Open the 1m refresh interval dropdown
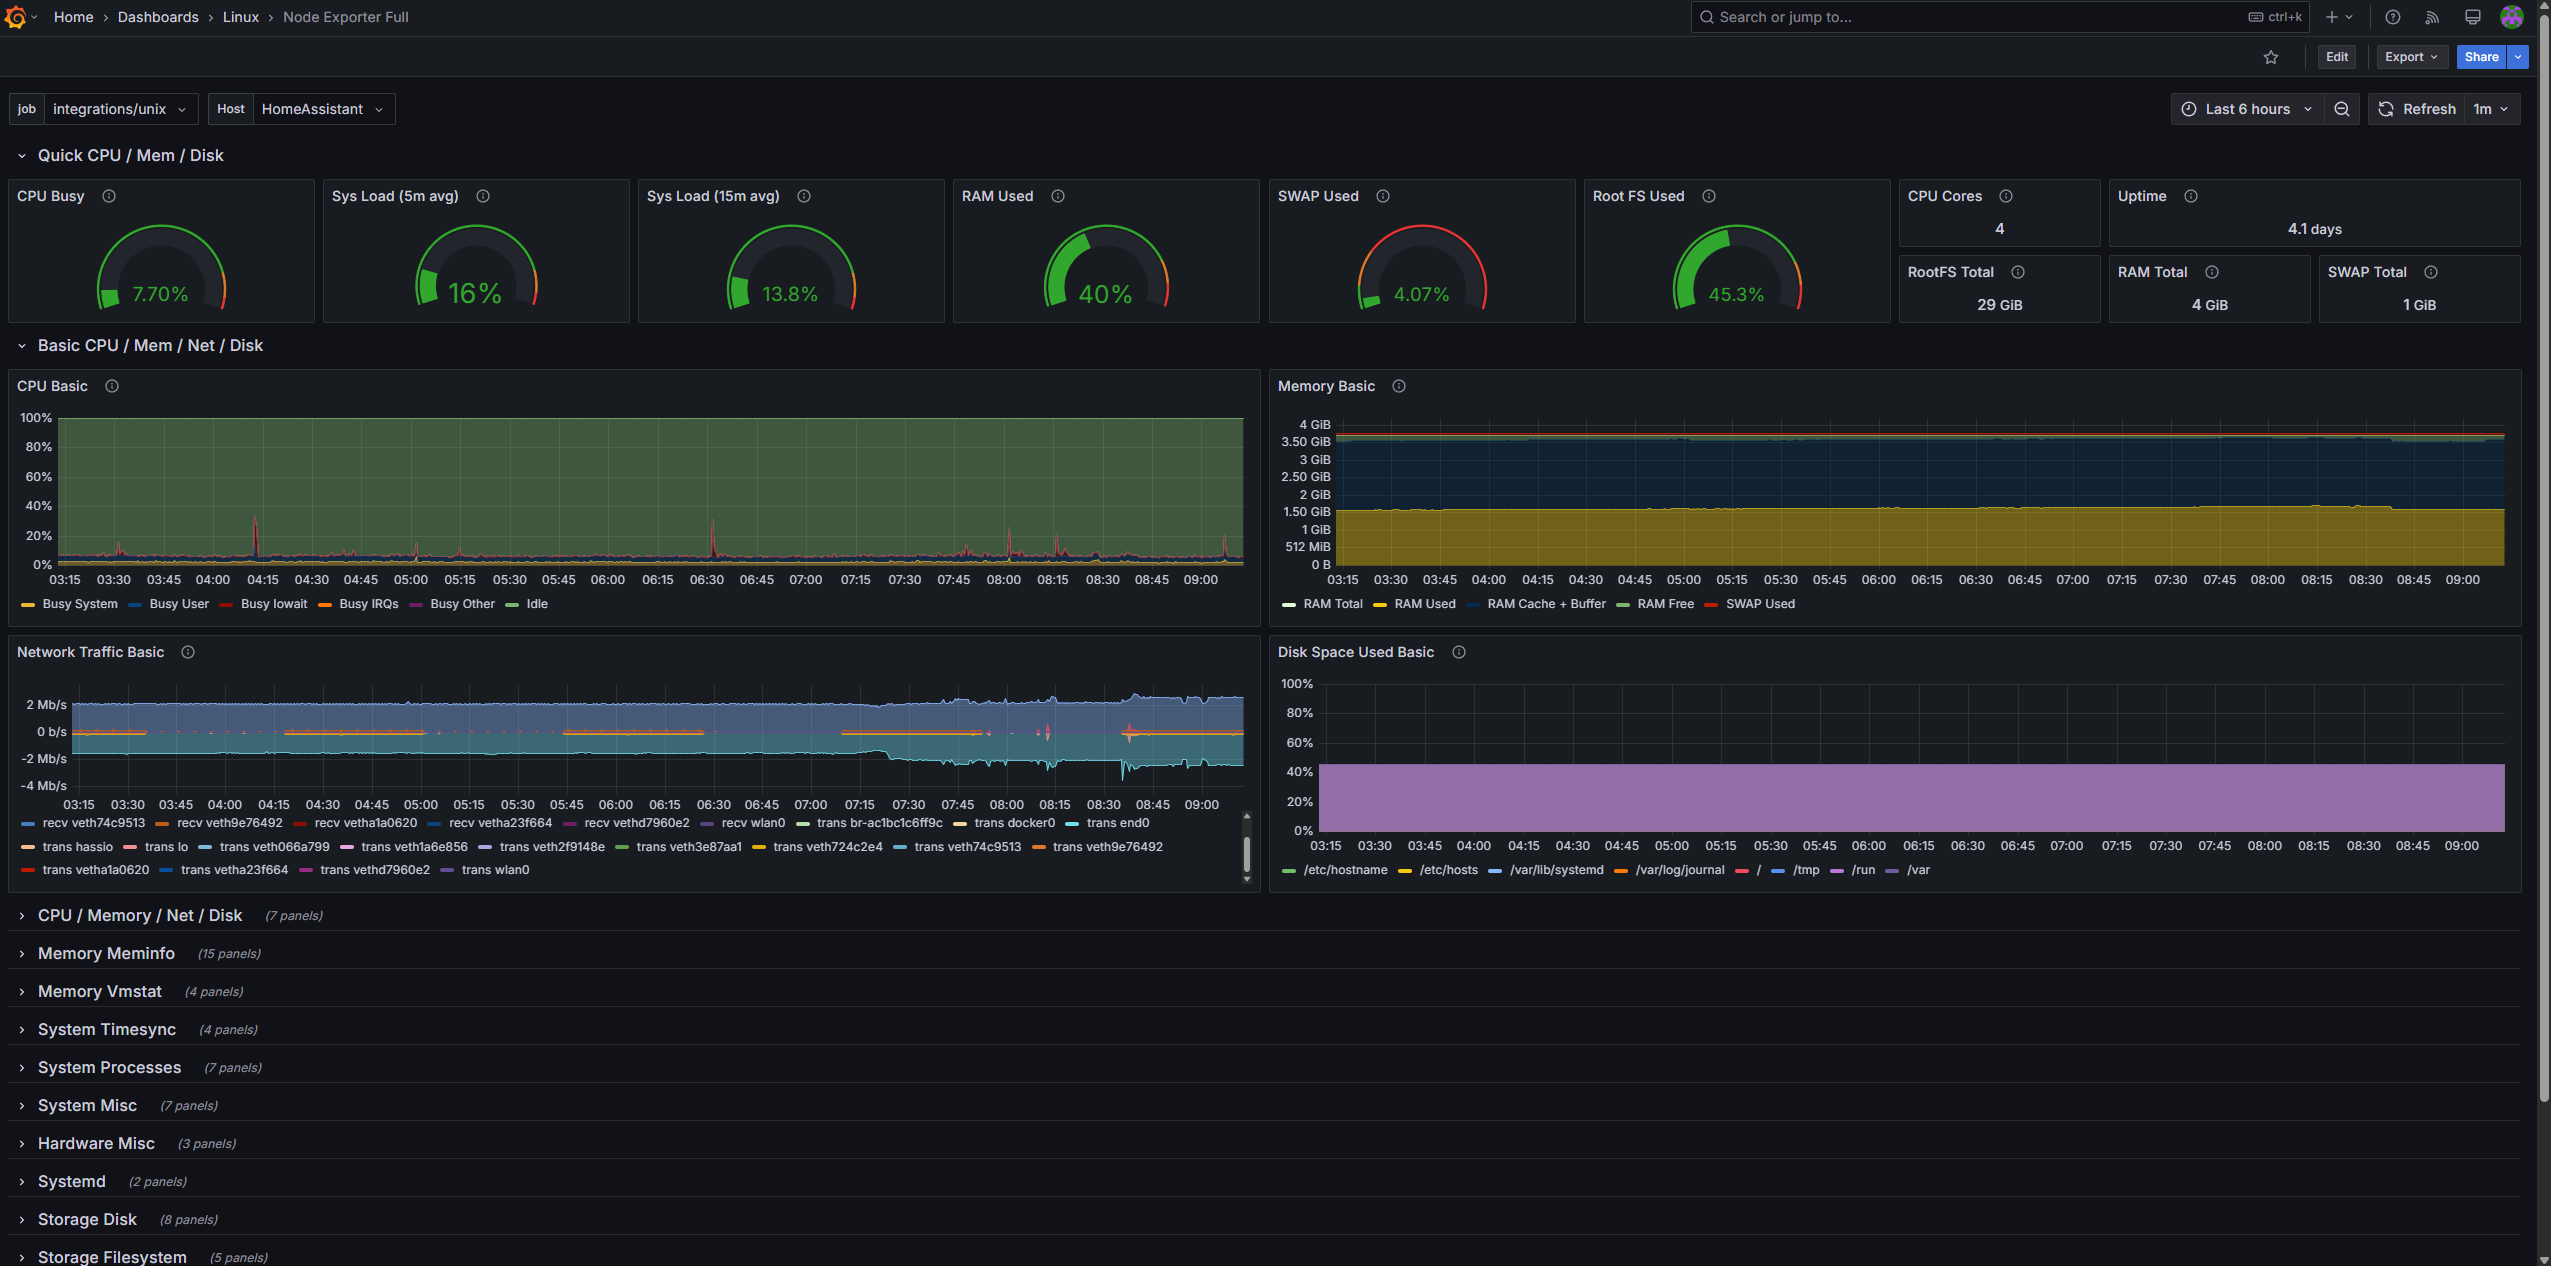Viewport: 2551px width, 1266px height. pyautogui.click(x=2488, y=109)
